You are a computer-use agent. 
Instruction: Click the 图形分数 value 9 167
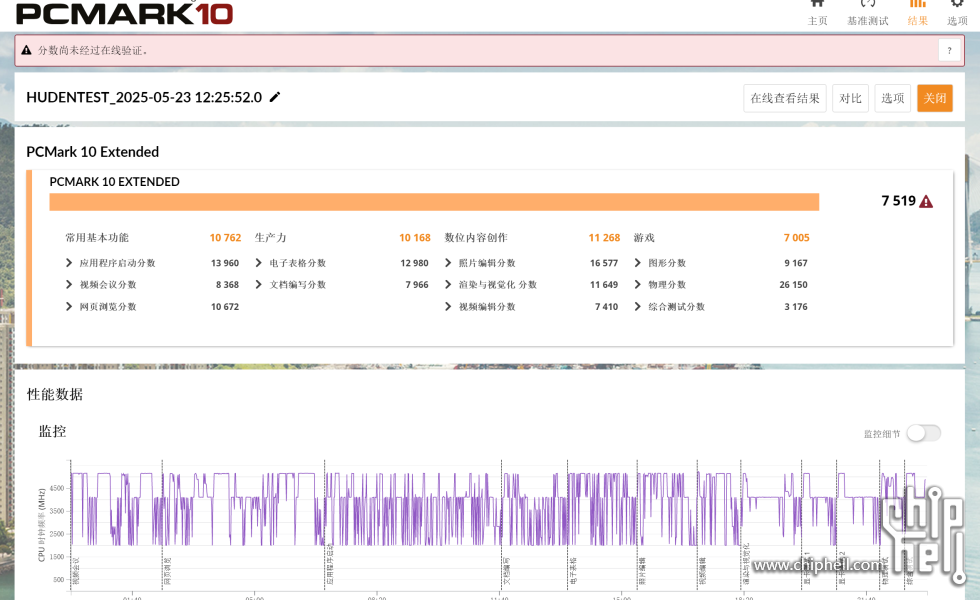(796, 263)
